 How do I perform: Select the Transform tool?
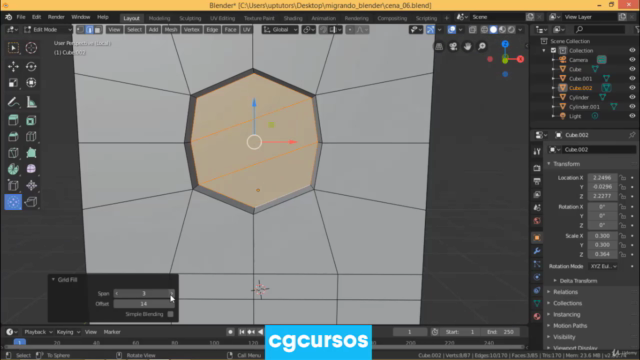coord(31,83)
